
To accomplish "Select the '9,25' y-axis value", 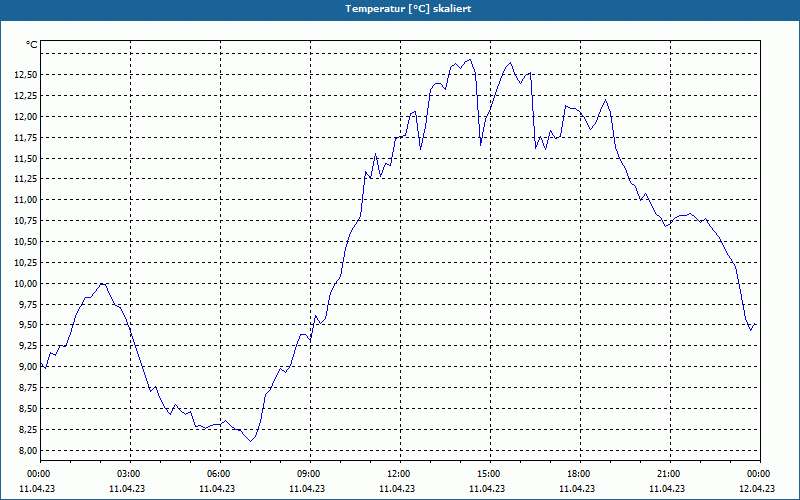I will [28, 346].
